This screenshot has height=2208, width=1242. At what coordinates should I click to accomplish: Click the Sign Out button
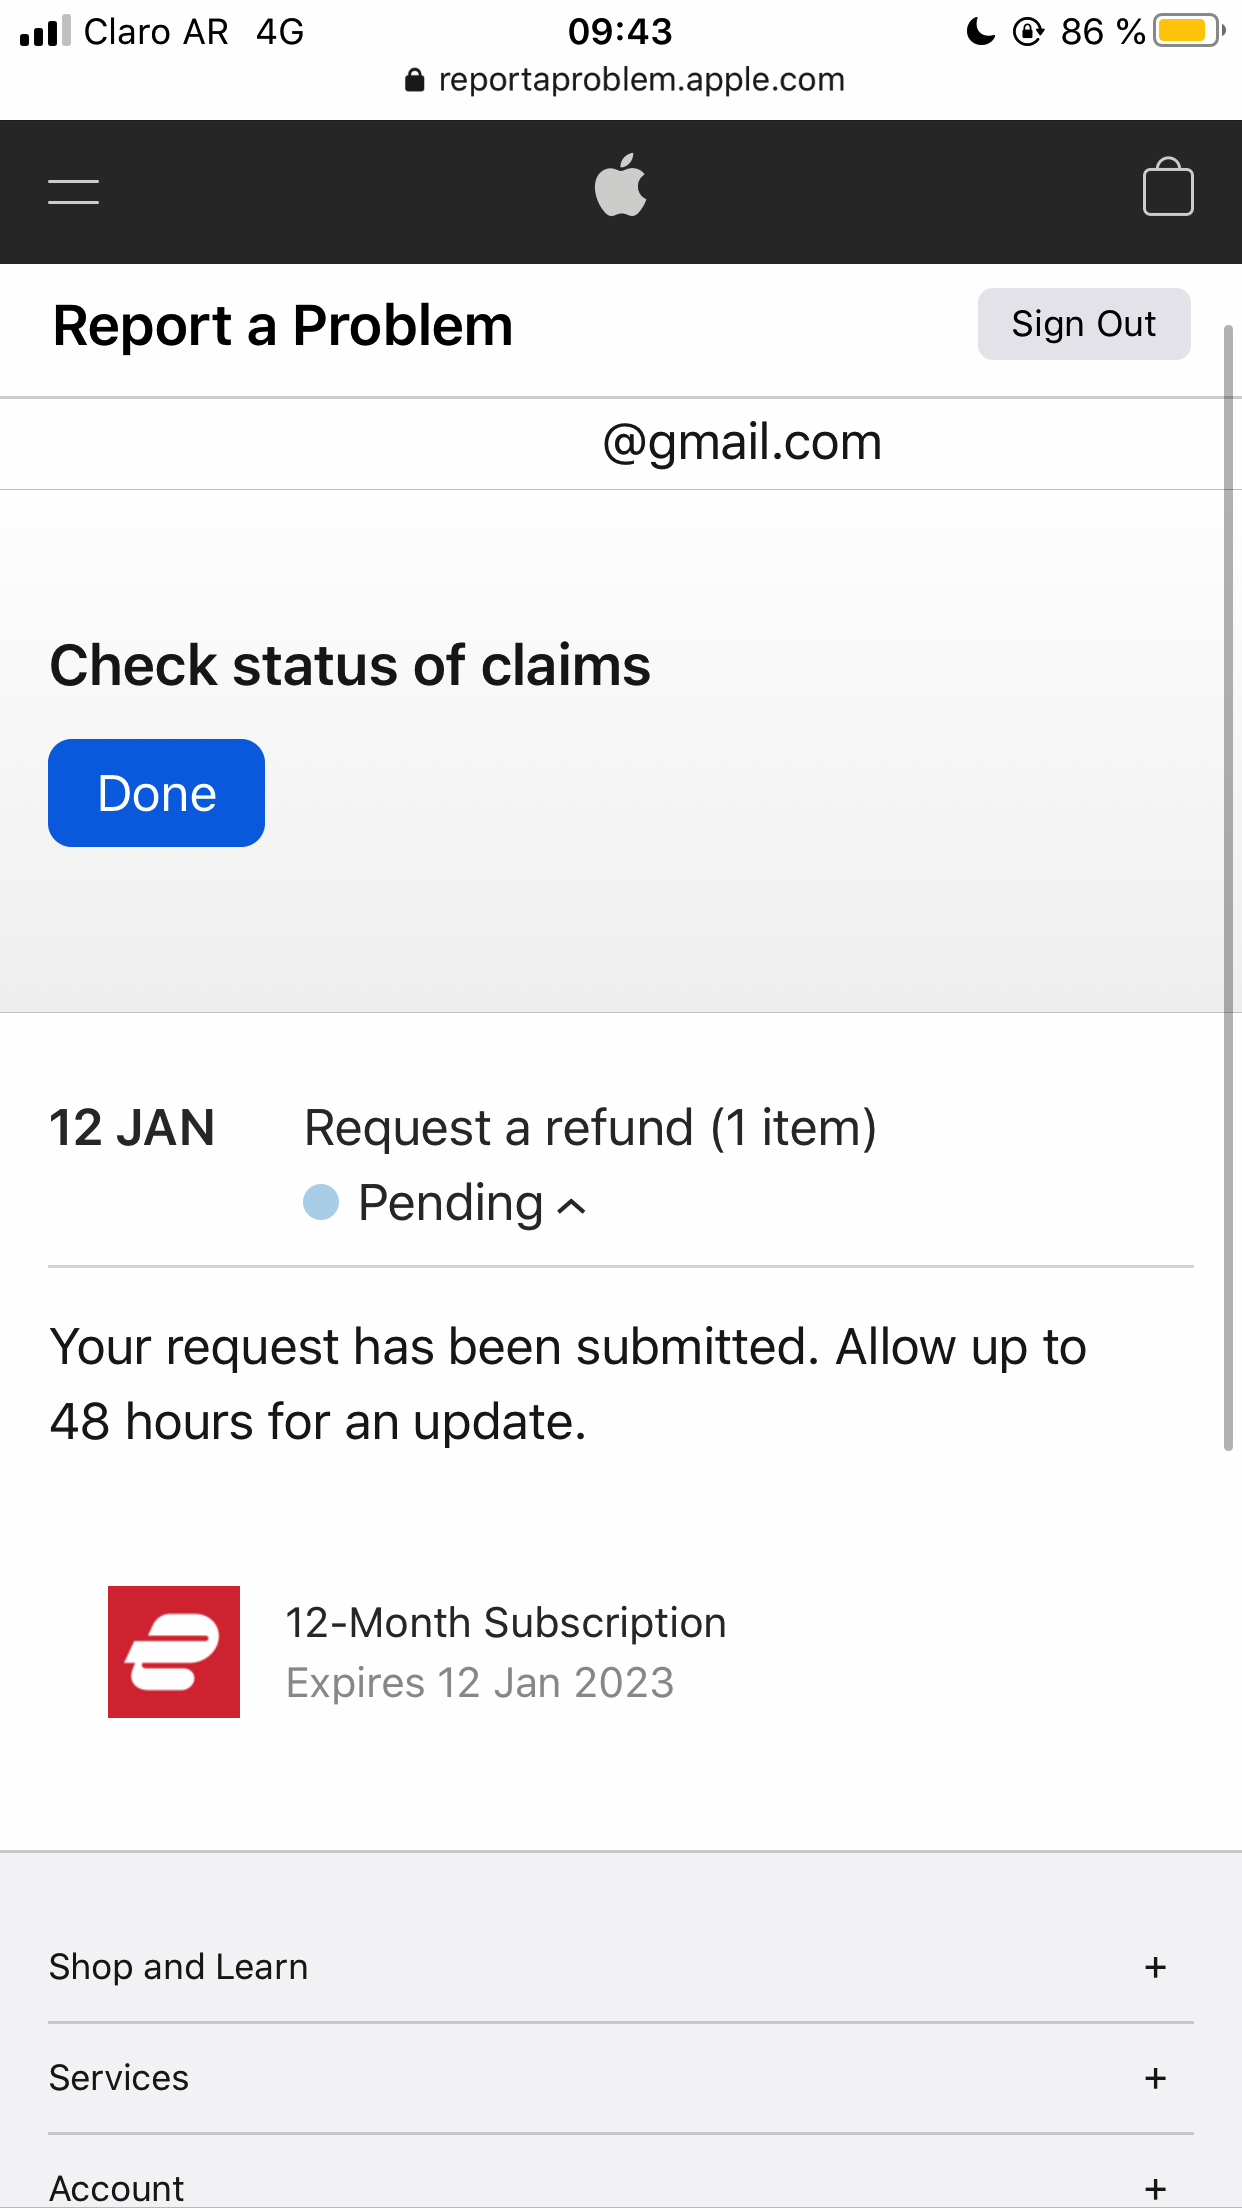tap(1083, 324)
